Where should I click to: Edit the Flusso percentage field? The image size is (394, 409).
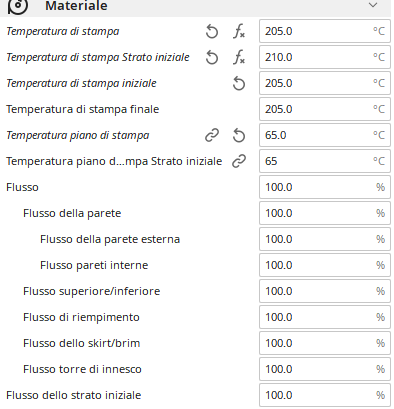pos(325,187)
